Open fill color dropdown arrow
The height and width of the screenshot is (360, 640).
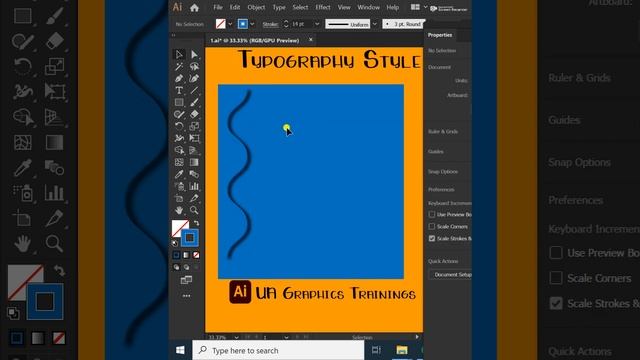click(230, 24)
